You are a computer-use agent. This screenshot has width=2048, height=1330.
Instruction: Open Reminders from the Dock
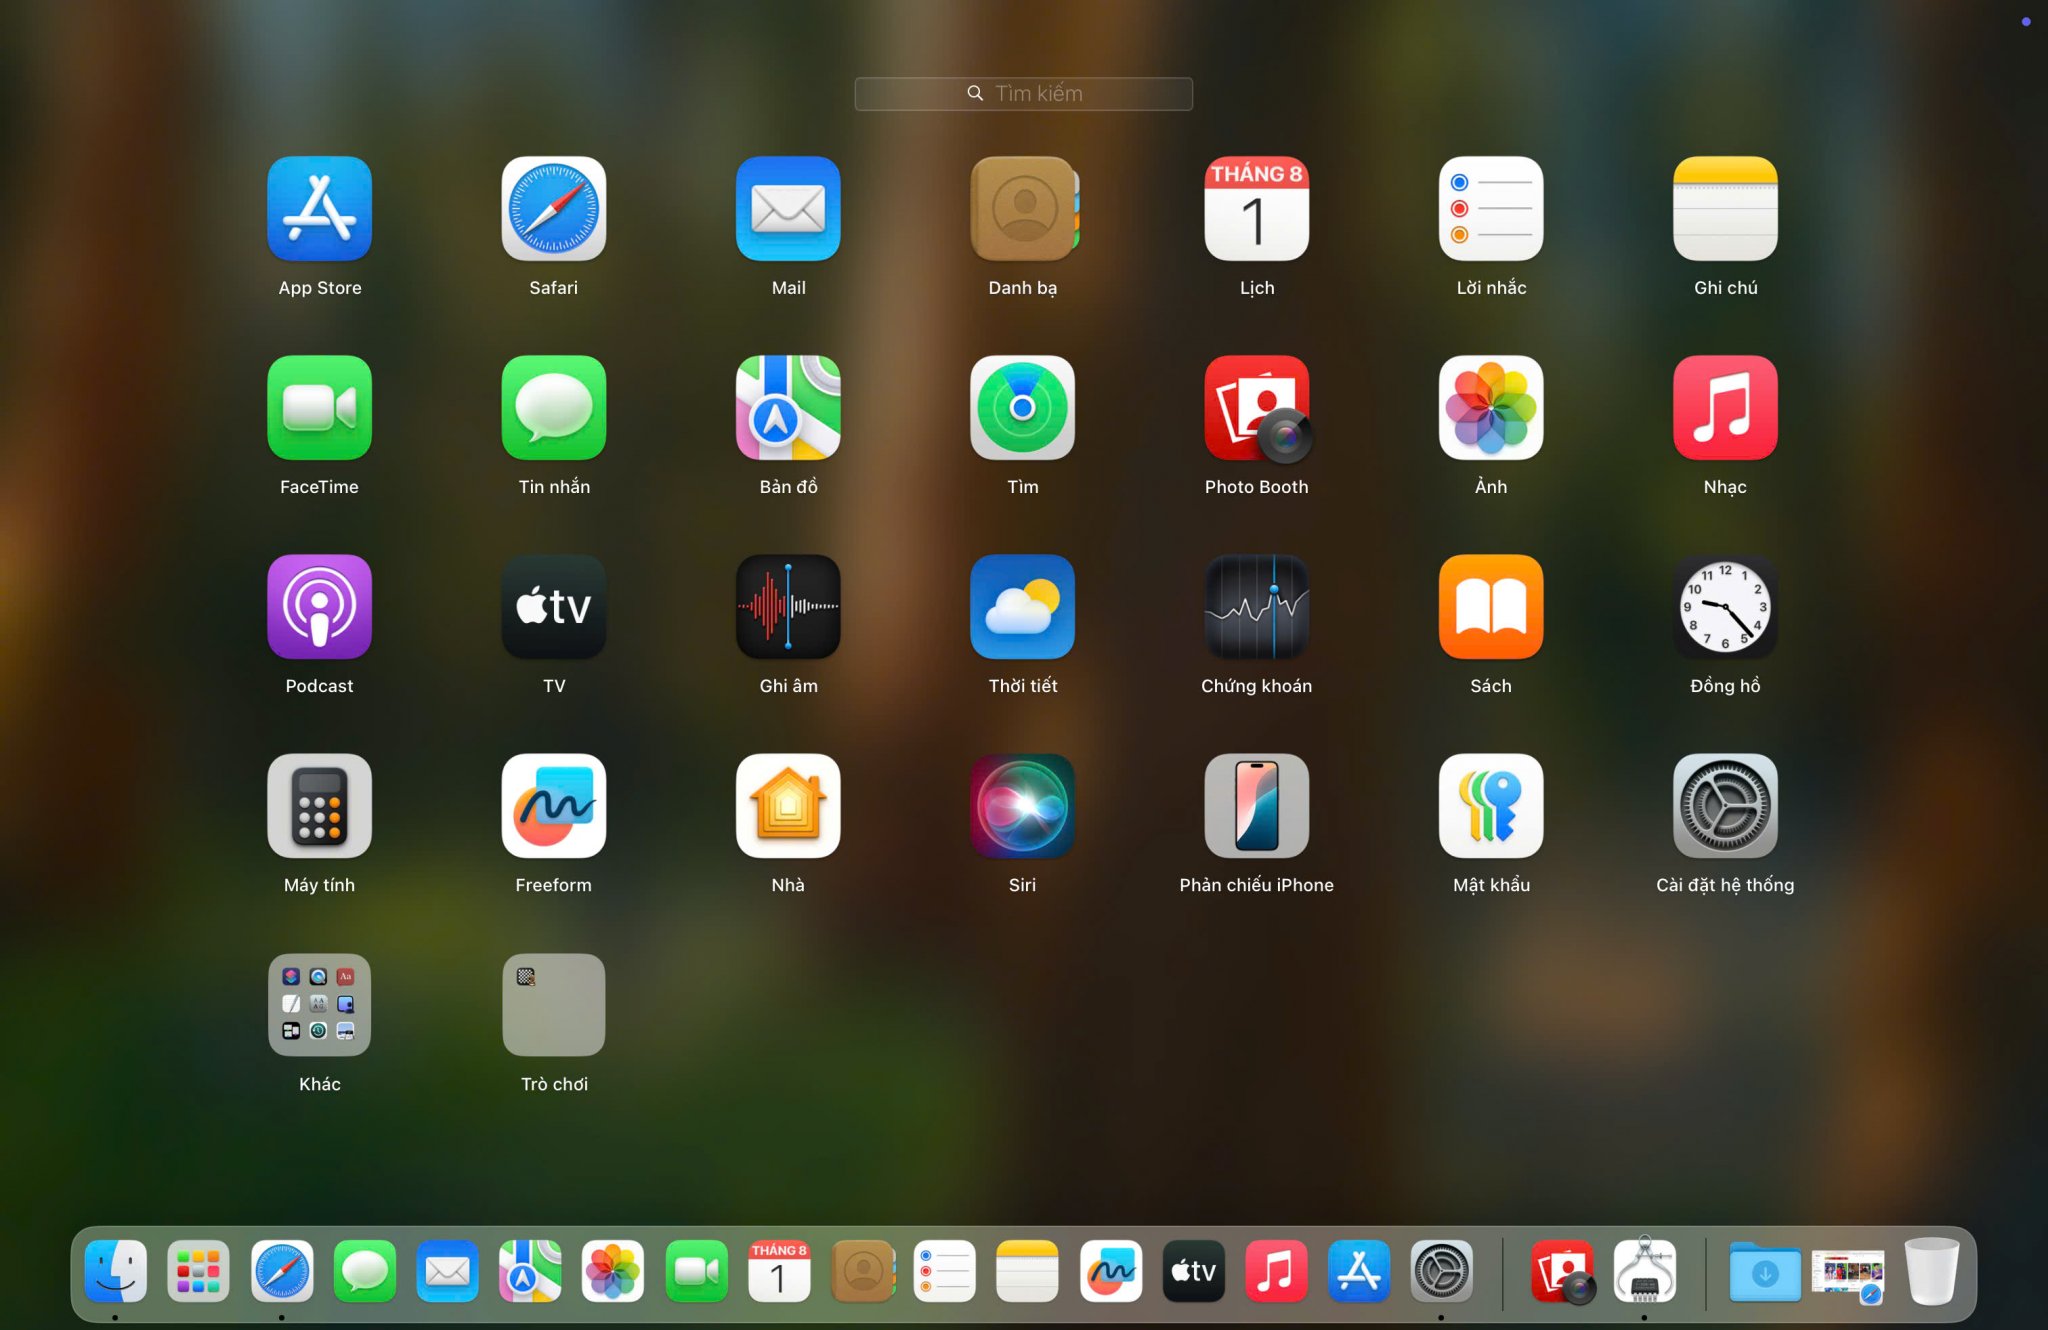click(x=945, y=1271)
